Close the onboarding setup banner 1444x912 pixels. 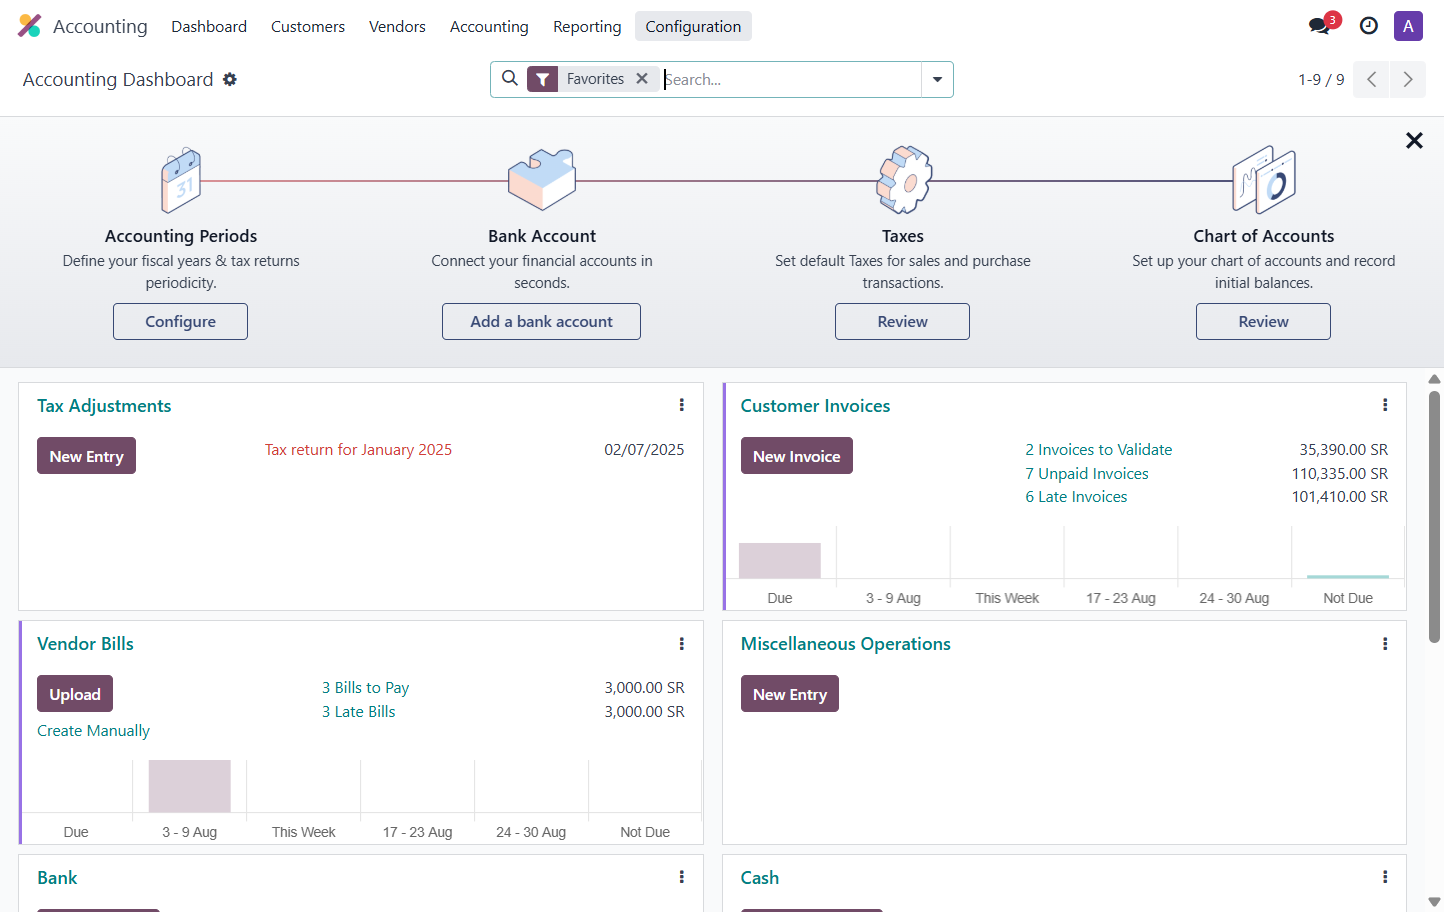[1414, 141]
